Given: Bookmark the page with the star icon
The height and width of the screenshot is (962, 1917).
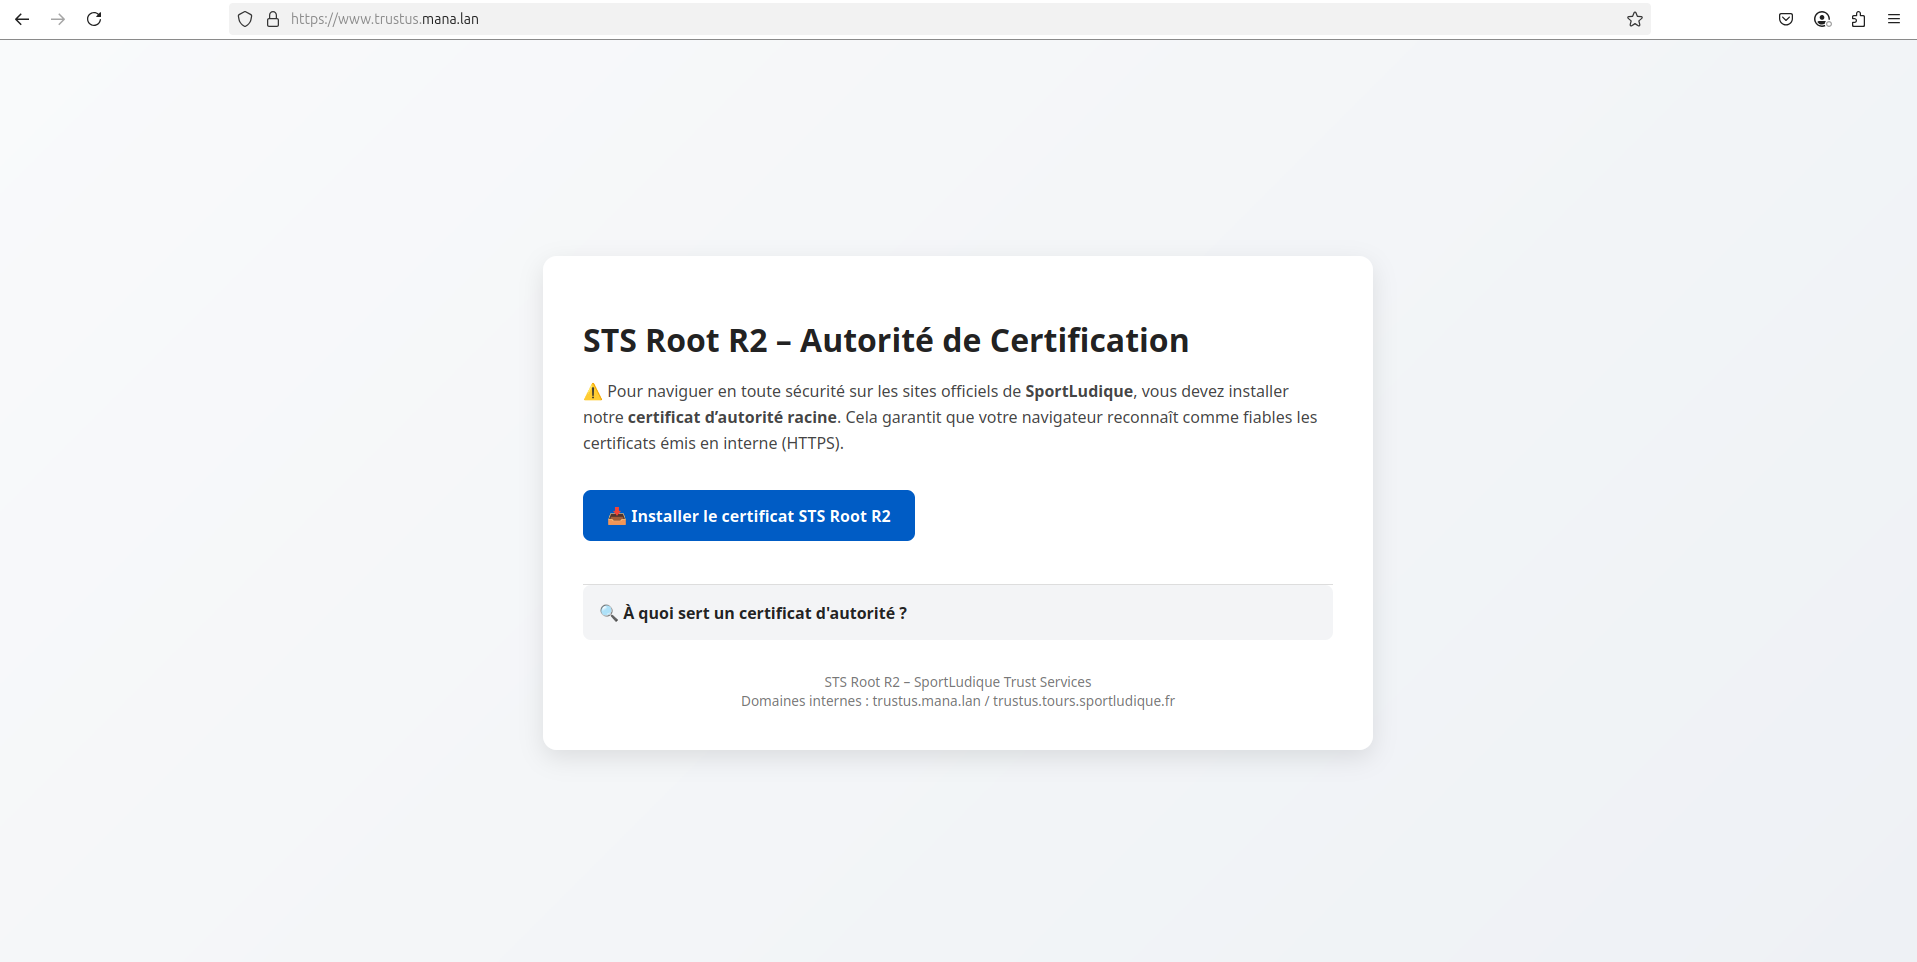Looking at the screenshot, I should click(x=1634, y=19).
